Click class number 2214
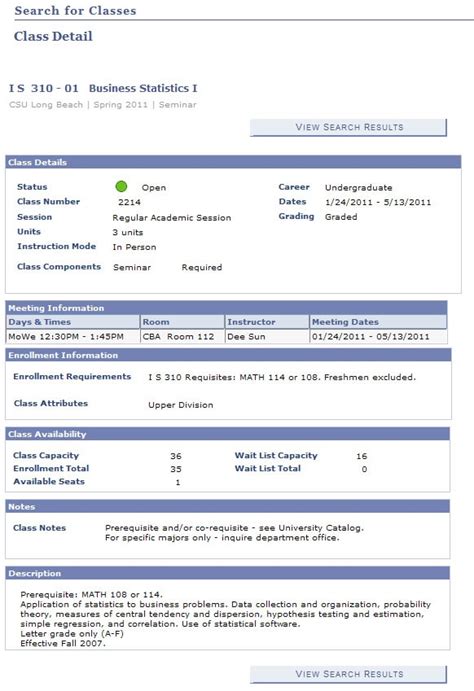 129,202
